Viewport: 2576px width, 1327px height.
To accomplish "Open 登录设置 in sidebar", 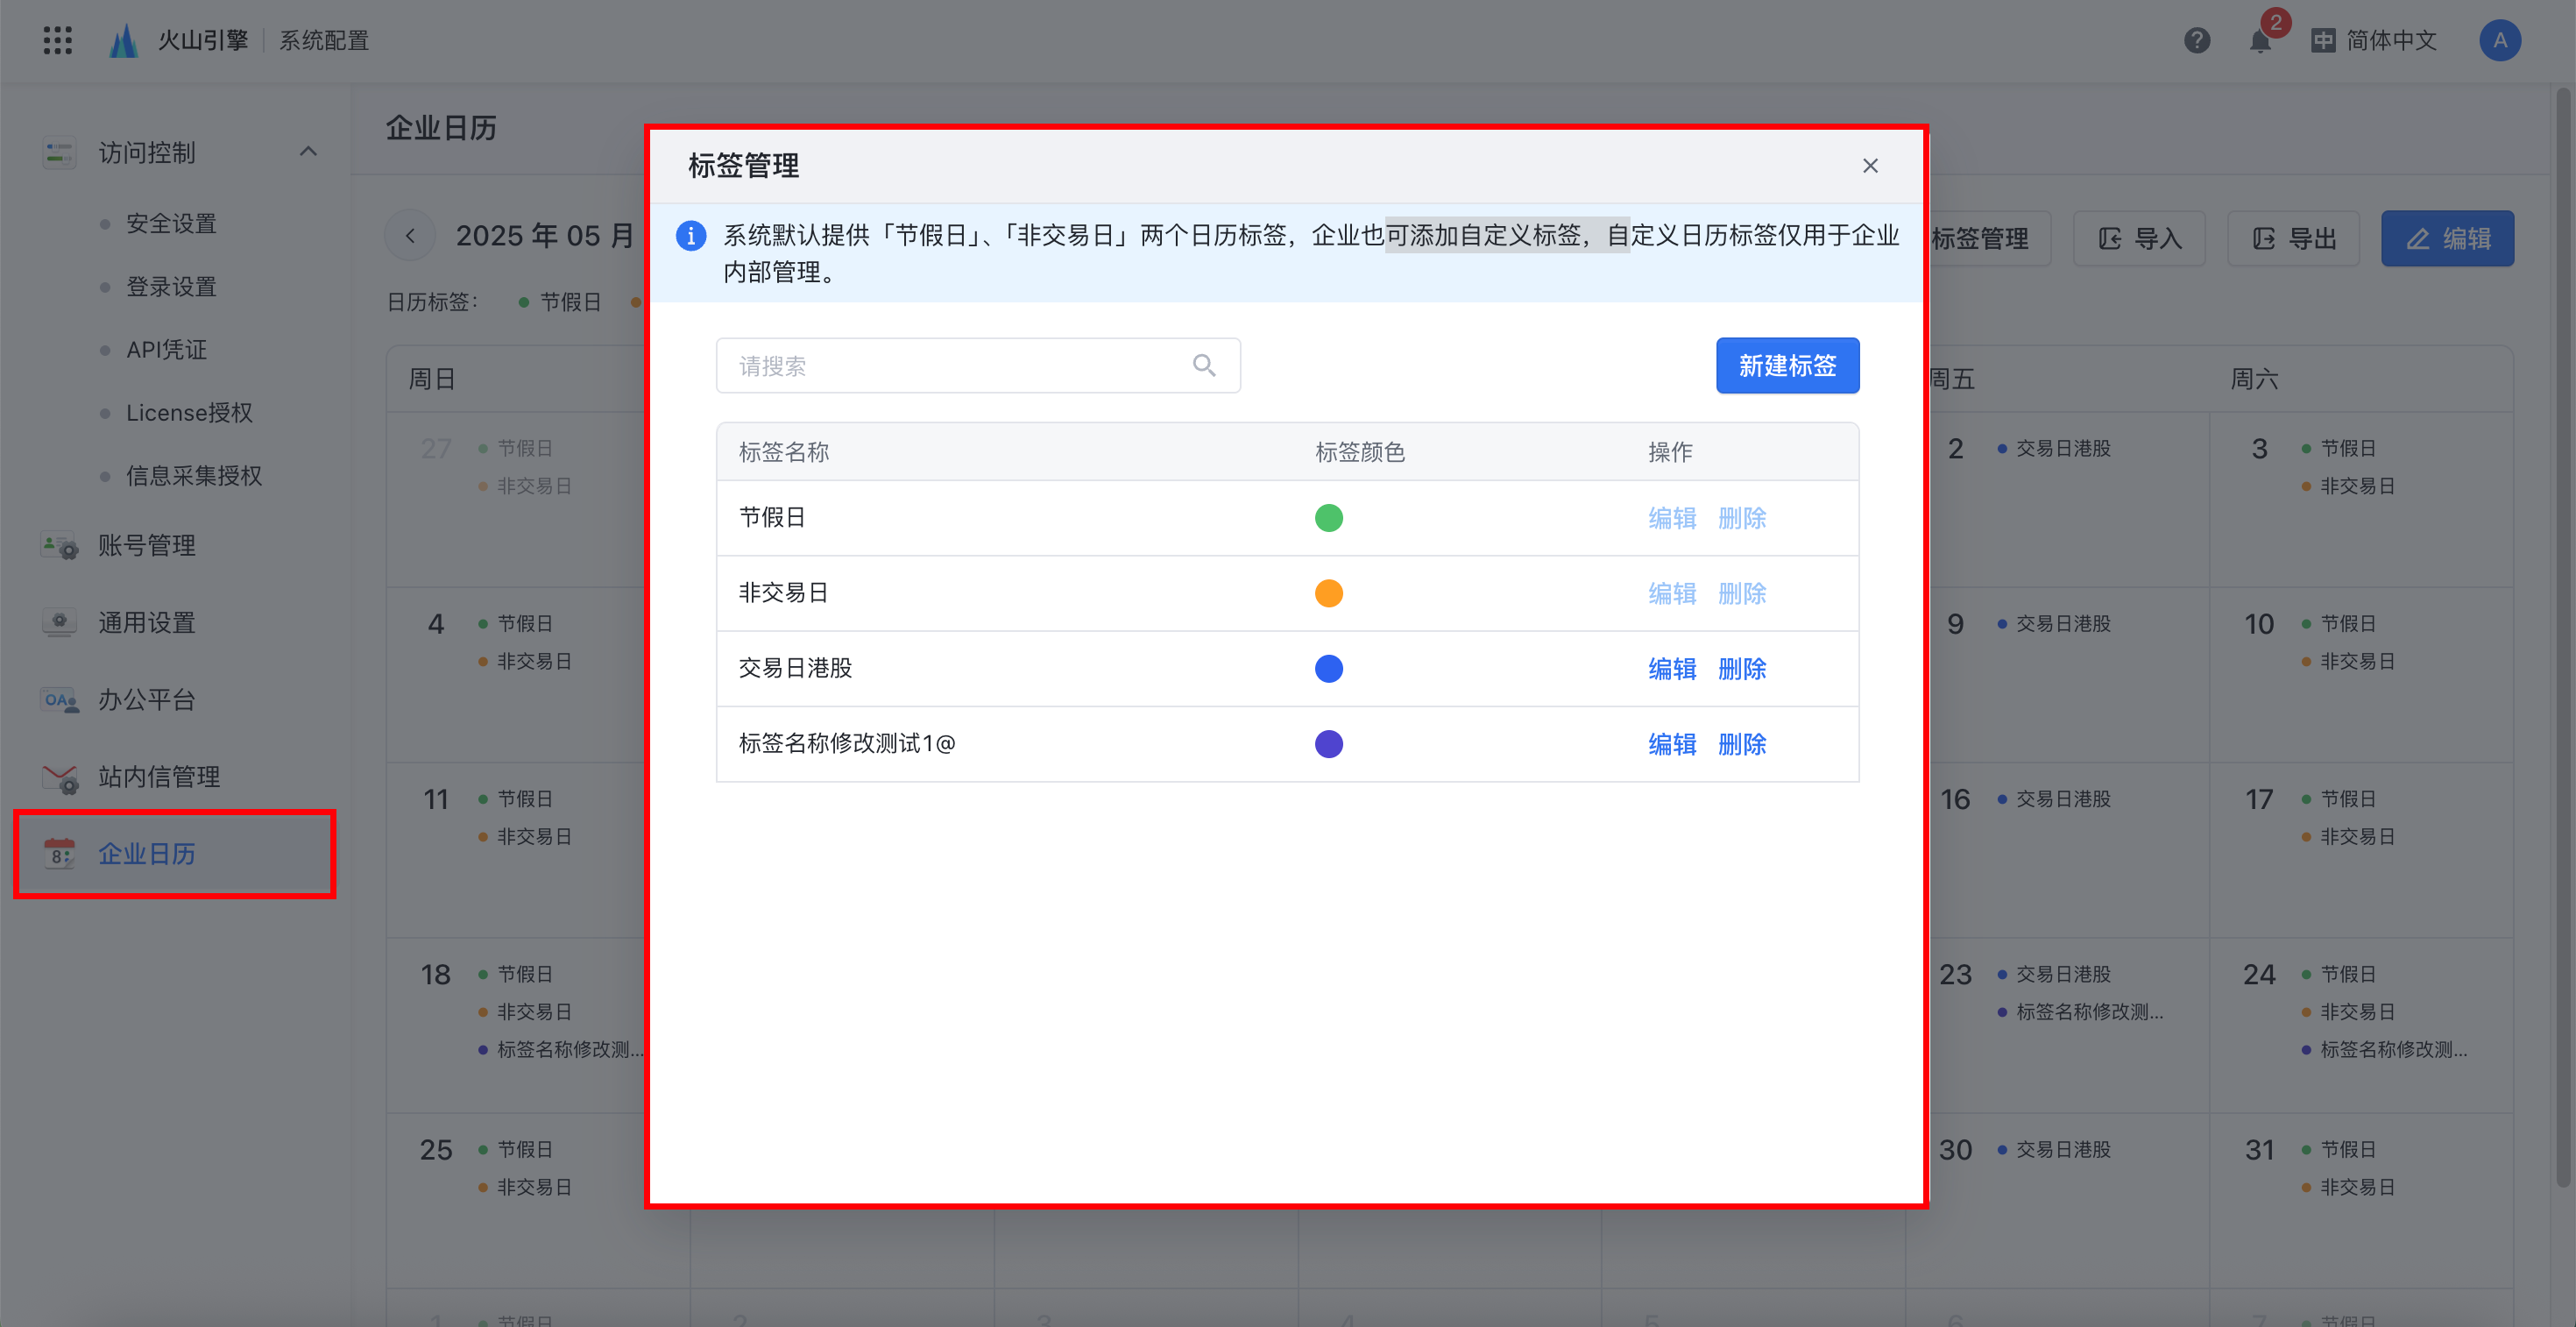I will click(x=171, y=286).
